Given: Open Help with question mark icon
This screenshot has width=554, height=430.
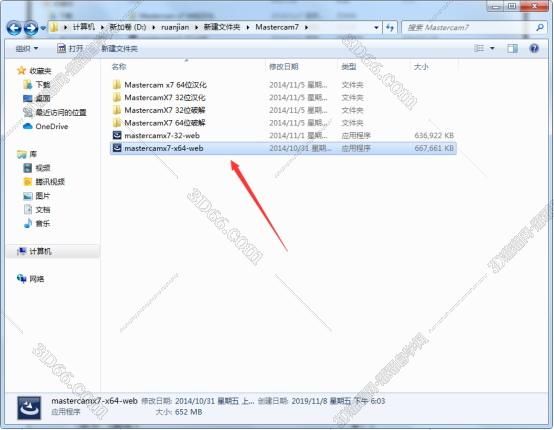Looking at the screenshot, I should [x=534, y=48].
